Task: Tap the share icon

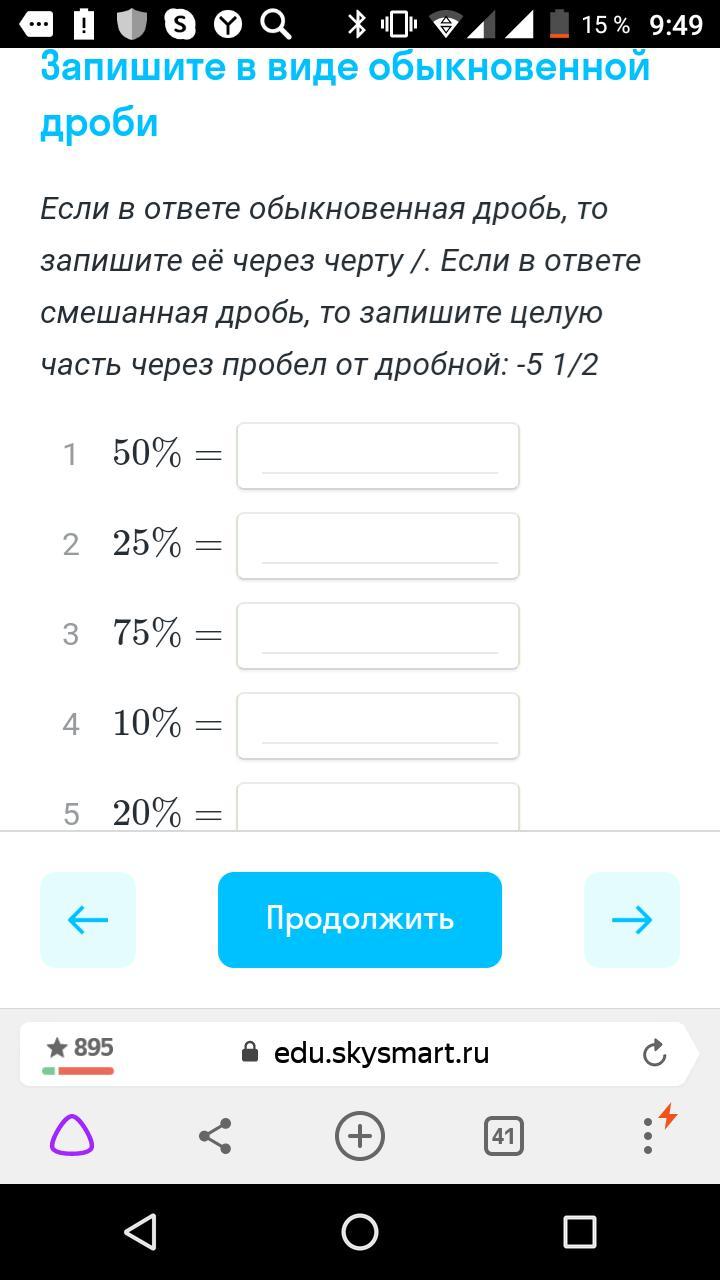Action: tap(215, 1136)
